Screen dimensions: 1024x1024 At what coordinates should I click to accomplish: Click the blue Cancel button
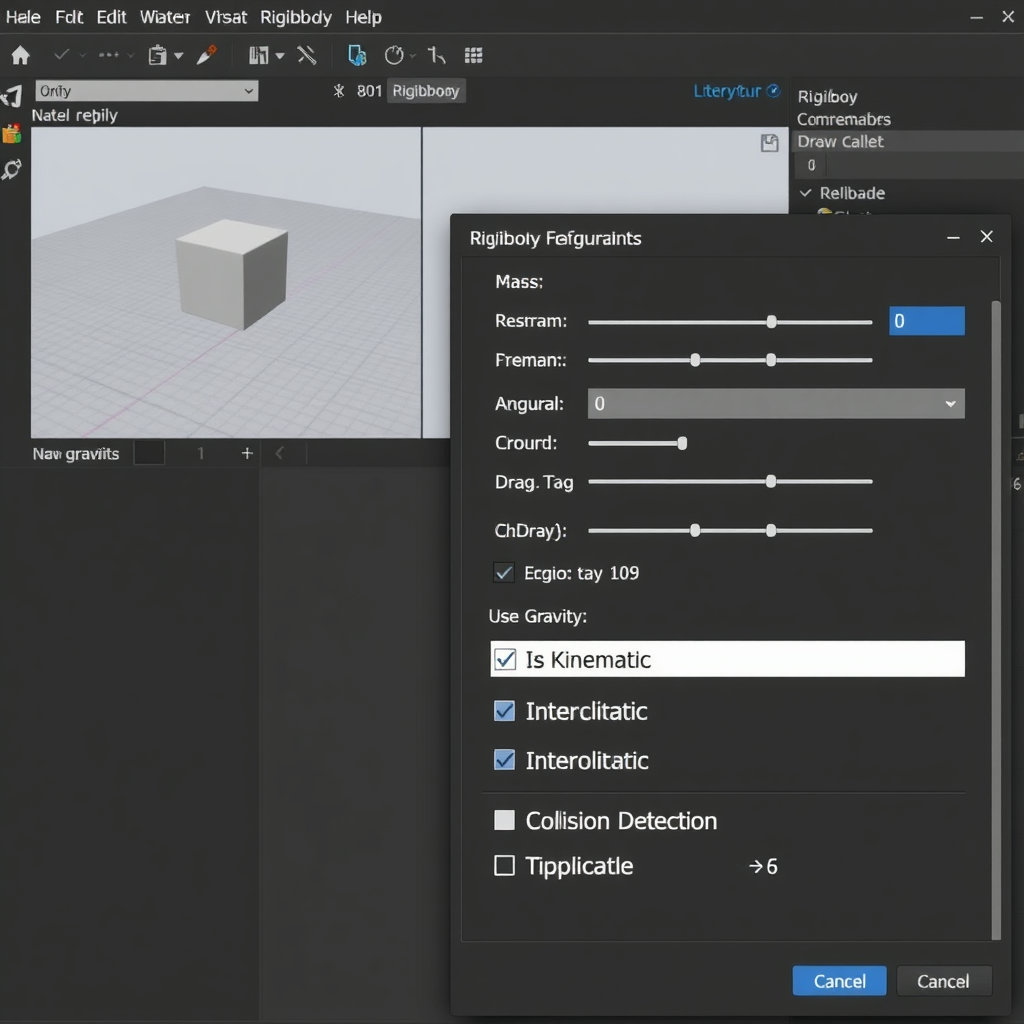click(839, 981)
